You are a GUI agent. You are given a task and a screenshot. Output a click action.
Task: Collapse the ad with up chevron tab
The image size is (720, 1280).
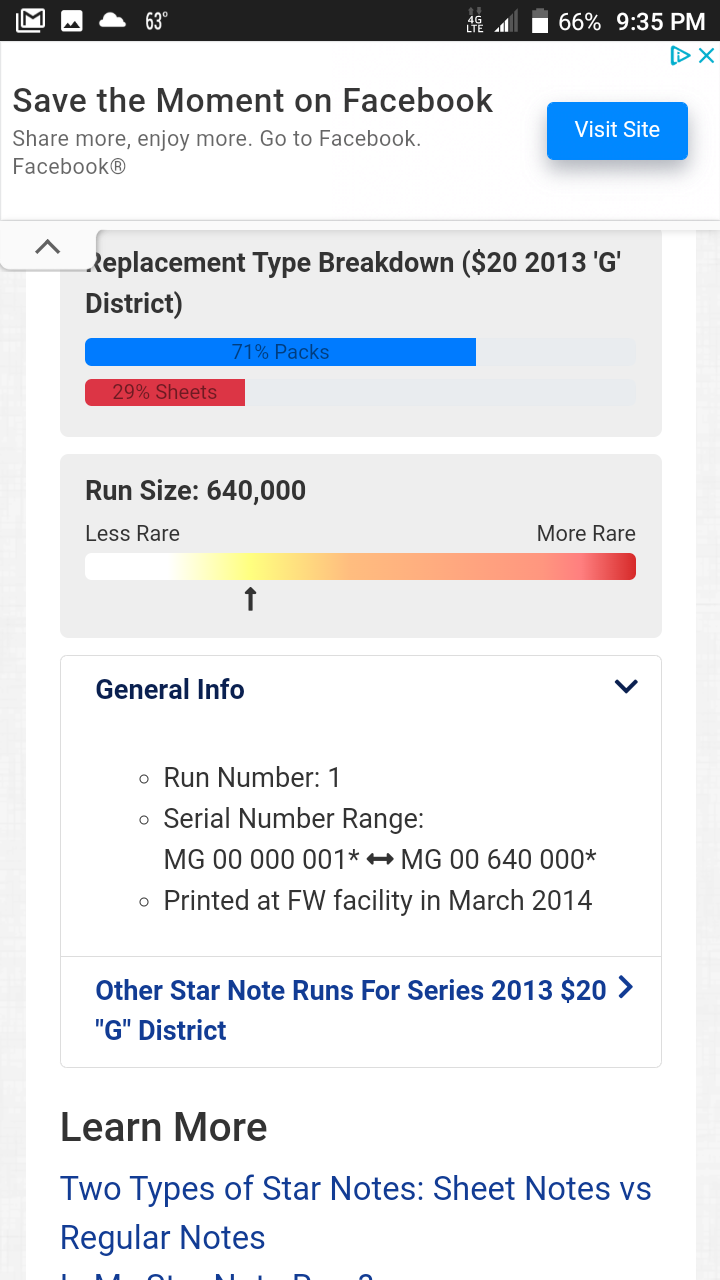pyautogui.click(x=48, y=247)
